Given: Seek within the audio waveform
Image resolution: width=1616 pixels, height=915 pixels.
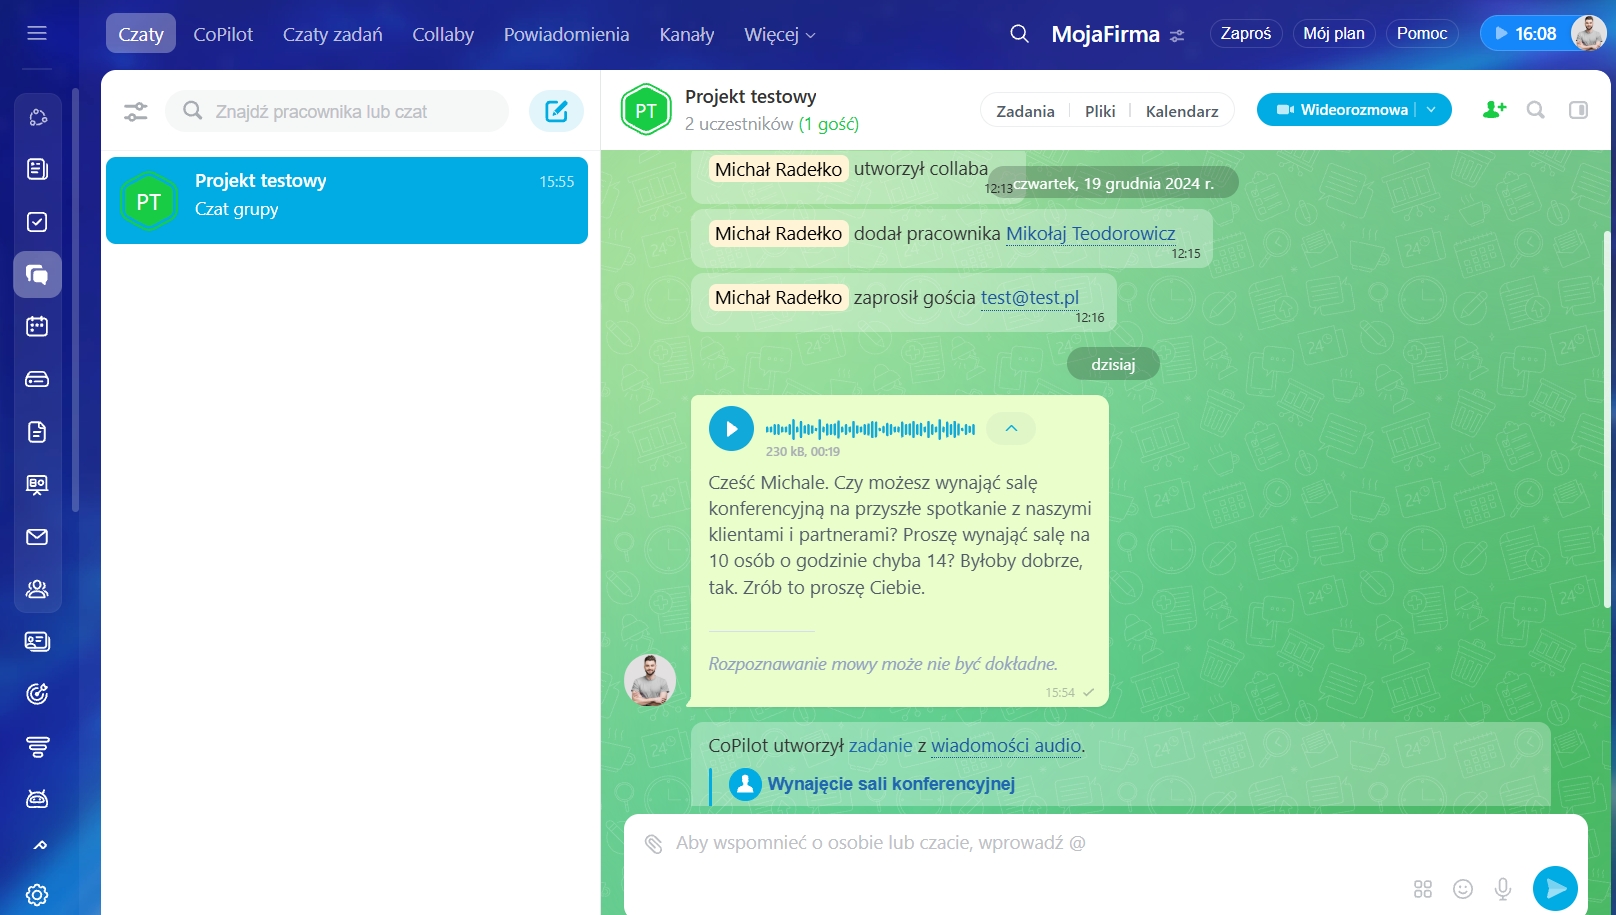Looking at the screenshot, I should 870,430.
